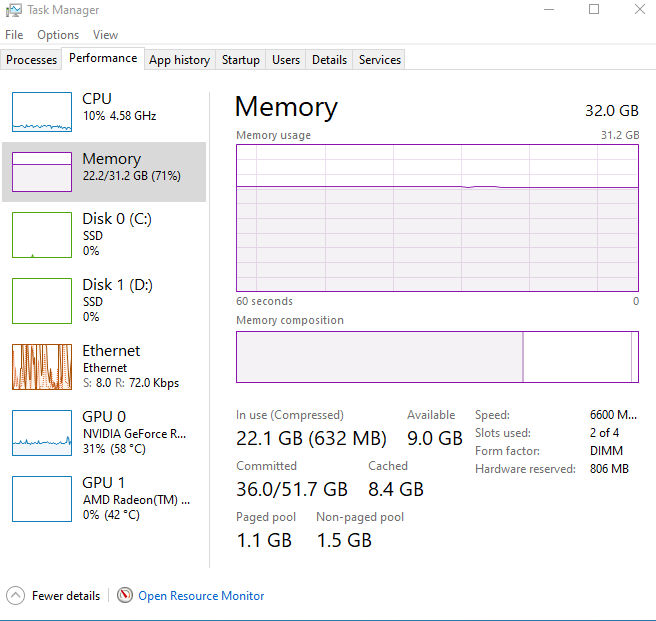The image size is (656, 621).
Task: Select the Memory usage thumbnail in sidebar
Action: click(x=42, y=172)
